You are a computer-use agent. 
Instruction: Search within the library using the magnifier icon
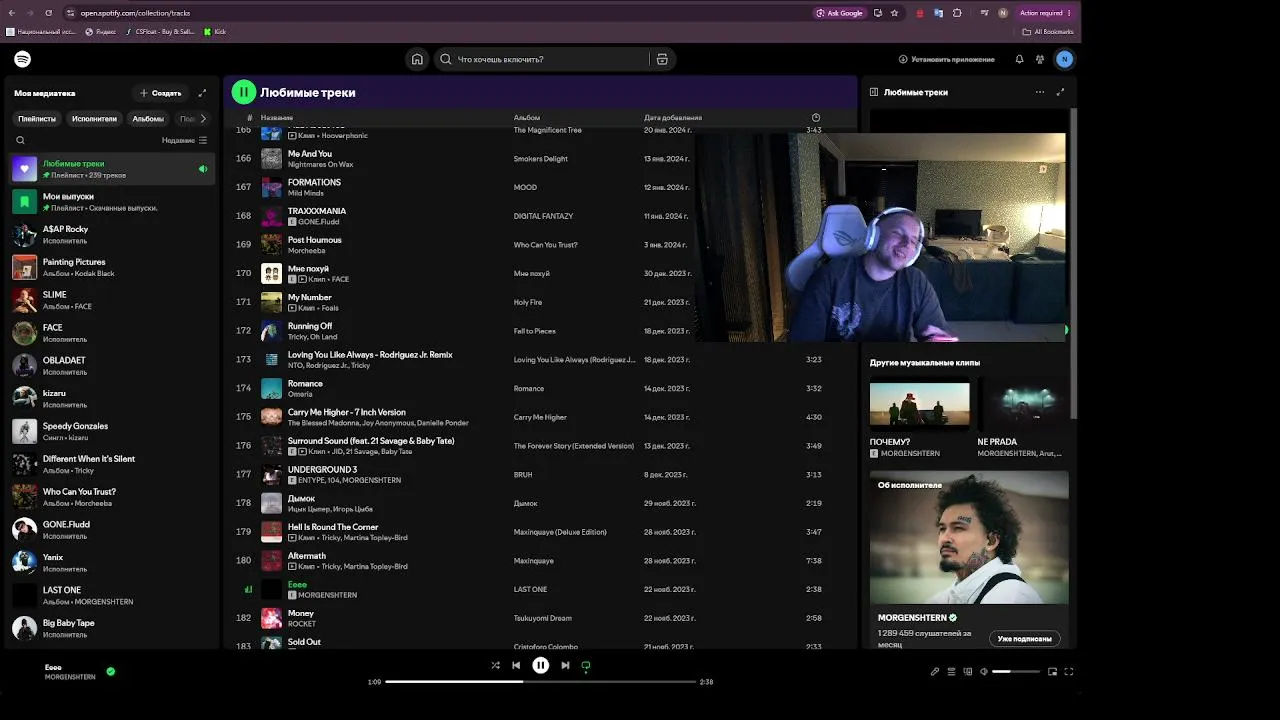click(x=20, y=140)
